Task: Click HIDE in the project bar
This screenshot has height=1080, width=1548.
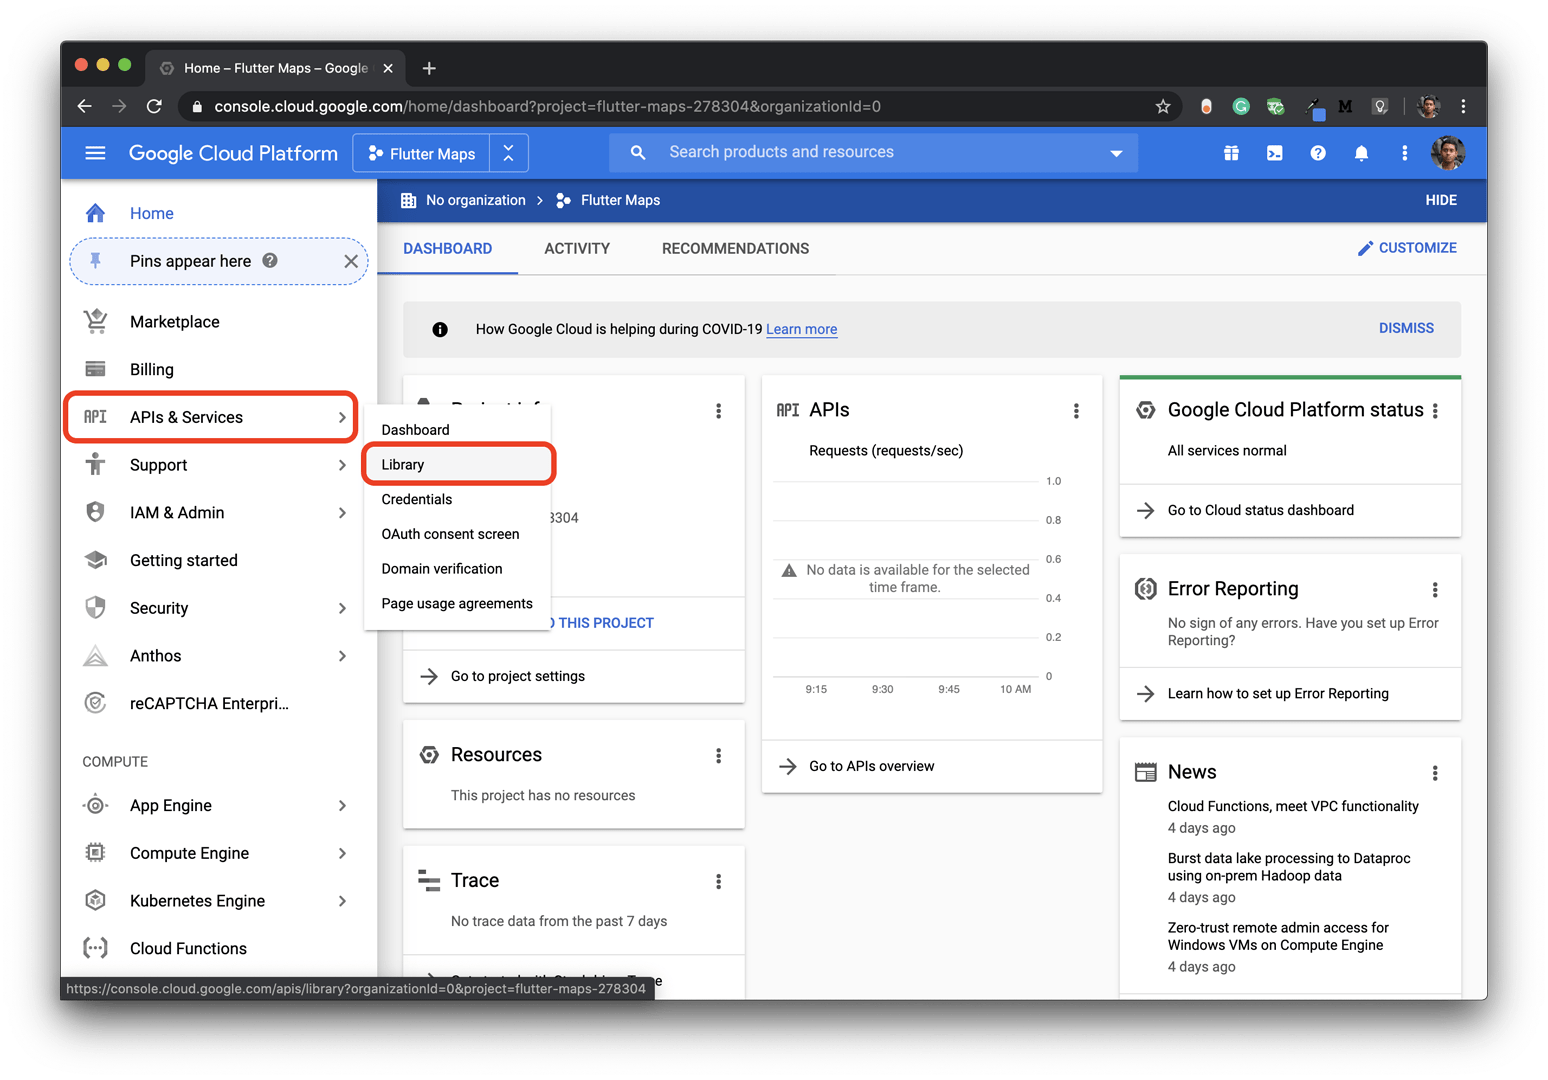Action: (x=1440, y=200)
